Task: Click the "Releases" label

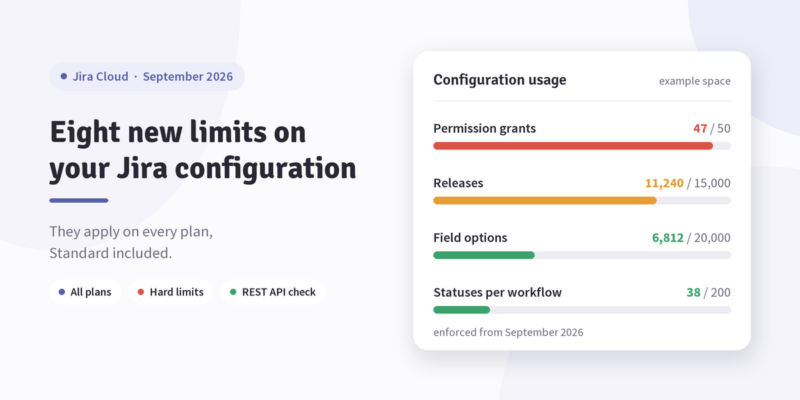Action: [x=458, y=183]
